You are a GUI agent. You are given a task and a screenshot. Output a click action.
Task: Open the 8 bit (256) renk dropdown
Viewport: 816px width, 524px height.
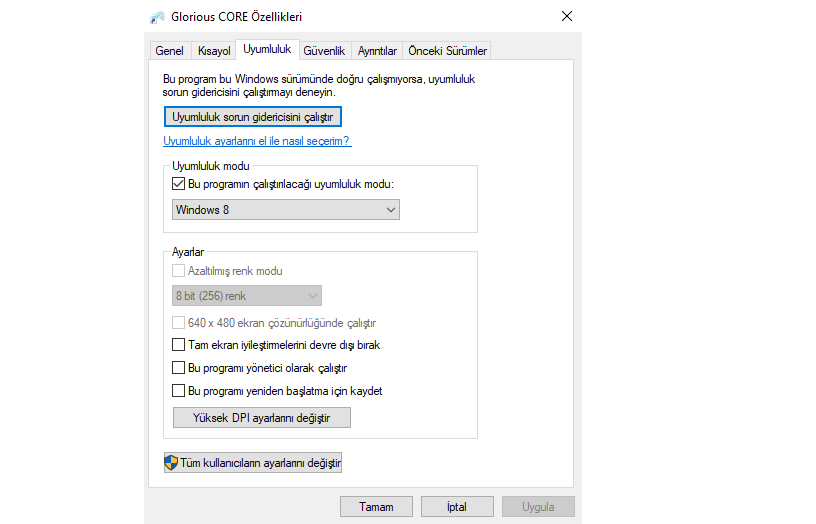coord(247,296)
